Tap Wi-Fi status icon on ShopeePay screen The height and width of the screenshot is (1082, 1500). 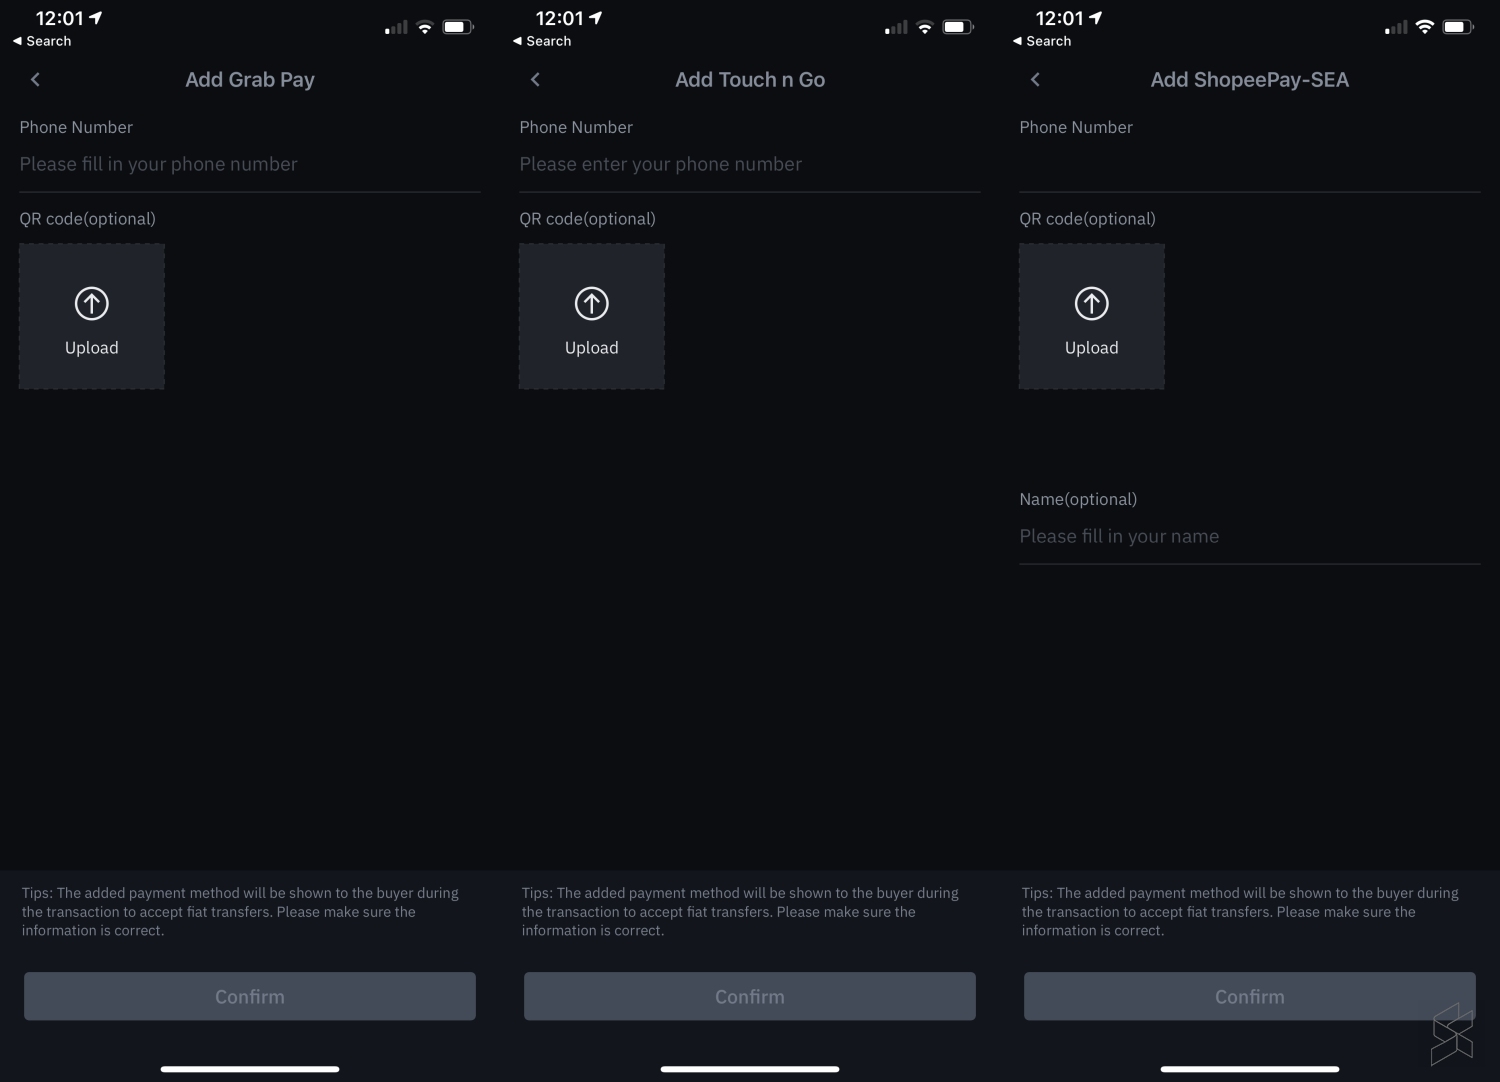tap(1425, 27)
